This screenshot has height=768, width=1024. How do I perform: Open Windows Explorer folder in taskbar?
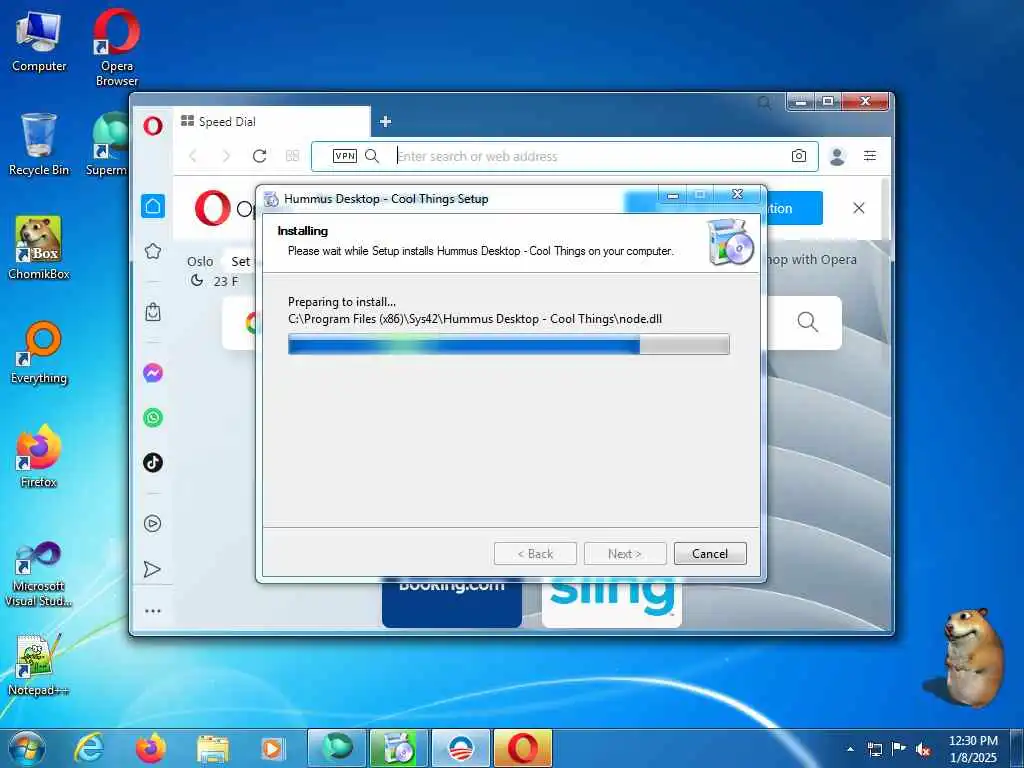pyautogui.click(x=212, y=749)
